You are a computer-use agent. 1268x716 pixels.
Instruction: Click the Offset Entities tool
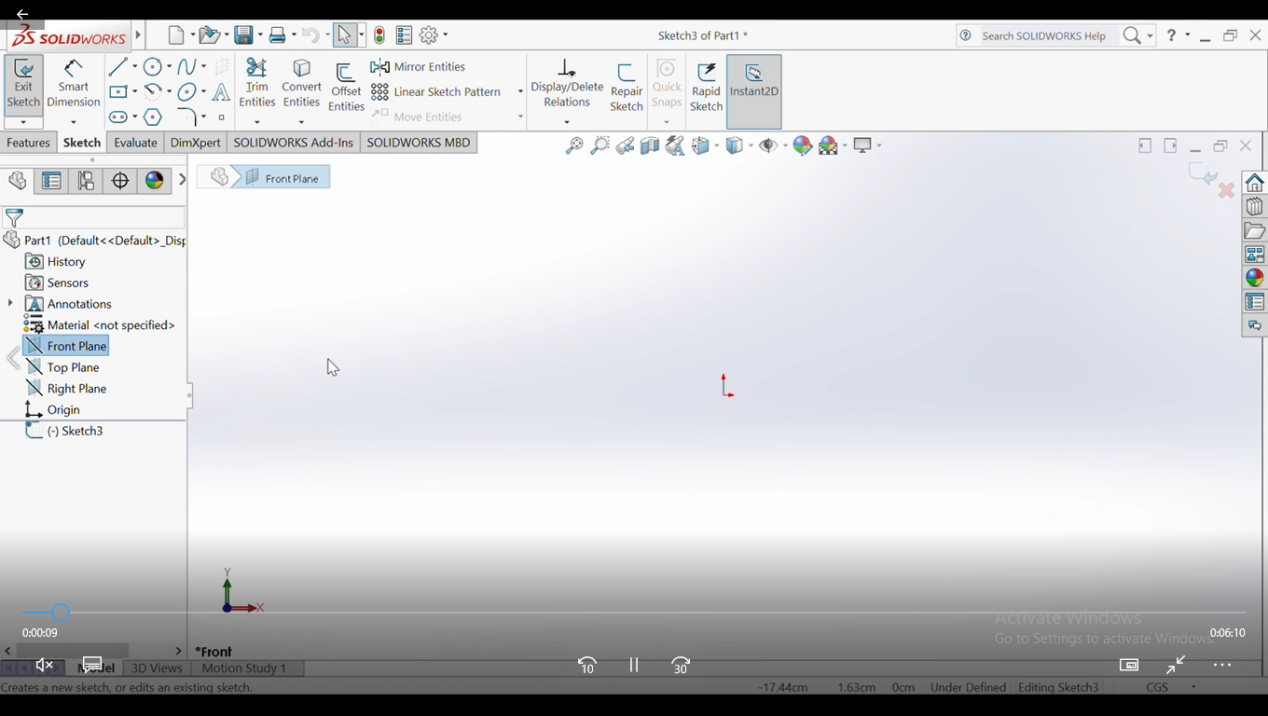(346, 86)
